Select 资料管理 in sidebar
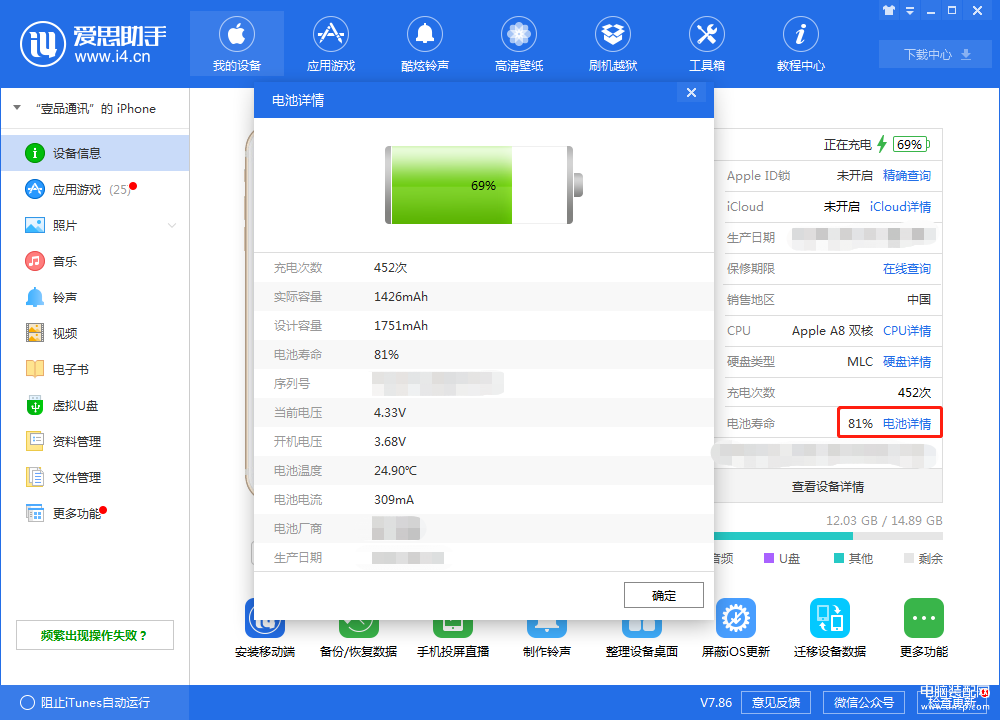1000x720 pixels. [95, 441]
